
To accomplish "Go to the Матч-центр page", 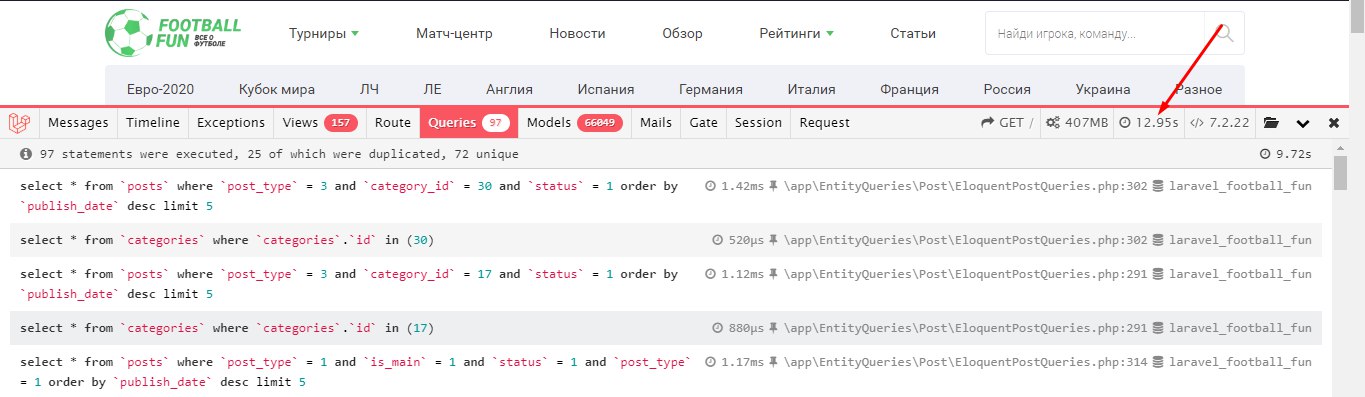I will click(x=454, y=33).
